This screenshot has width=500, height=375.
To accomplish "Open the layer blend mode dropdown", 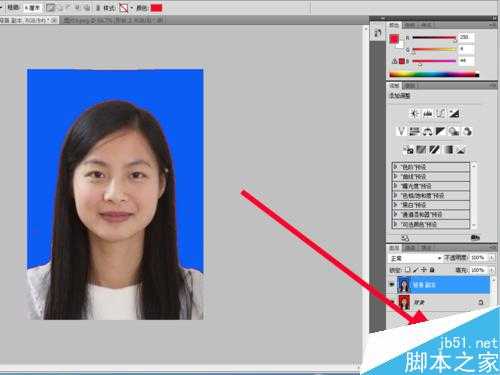I will click(415, 258).
